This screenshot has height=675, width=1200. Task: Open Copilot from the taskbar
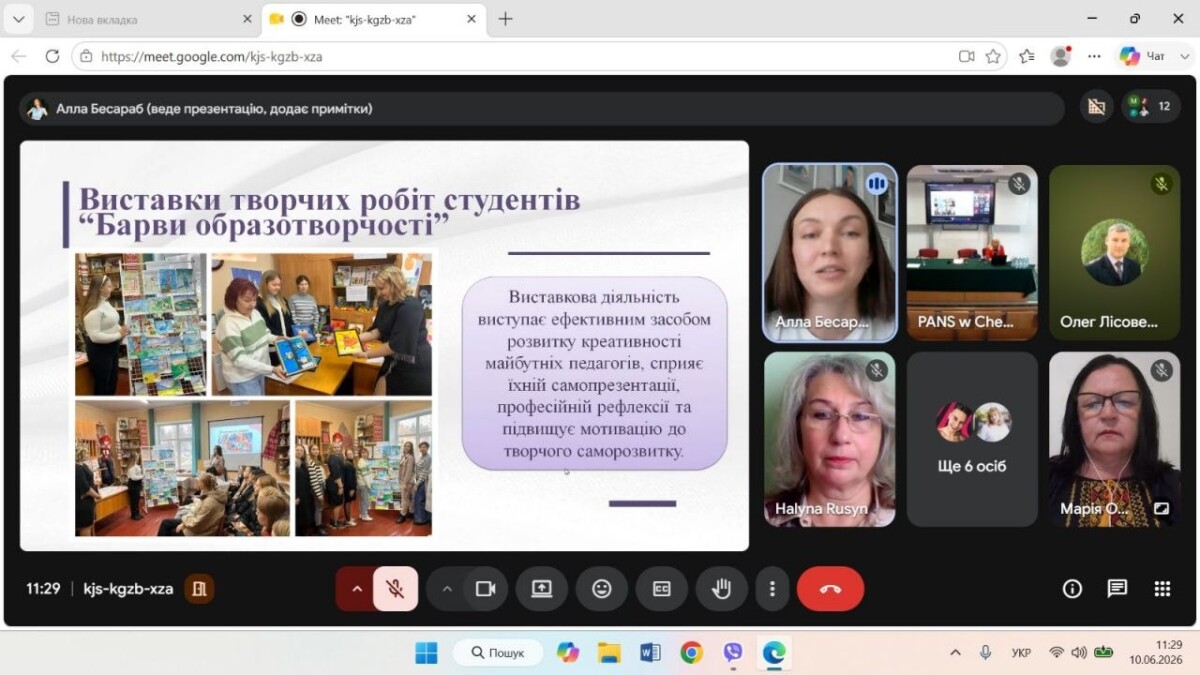coord(568,653)
